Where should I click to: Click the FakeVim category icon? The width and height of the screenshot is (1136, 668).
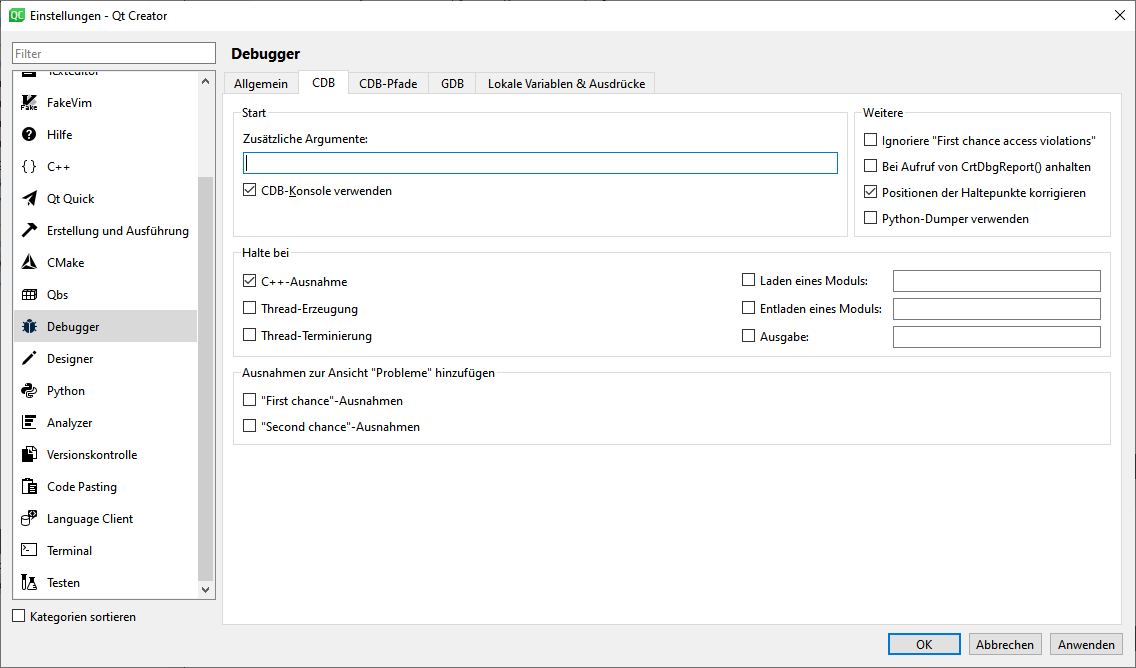tap(29, 103)
